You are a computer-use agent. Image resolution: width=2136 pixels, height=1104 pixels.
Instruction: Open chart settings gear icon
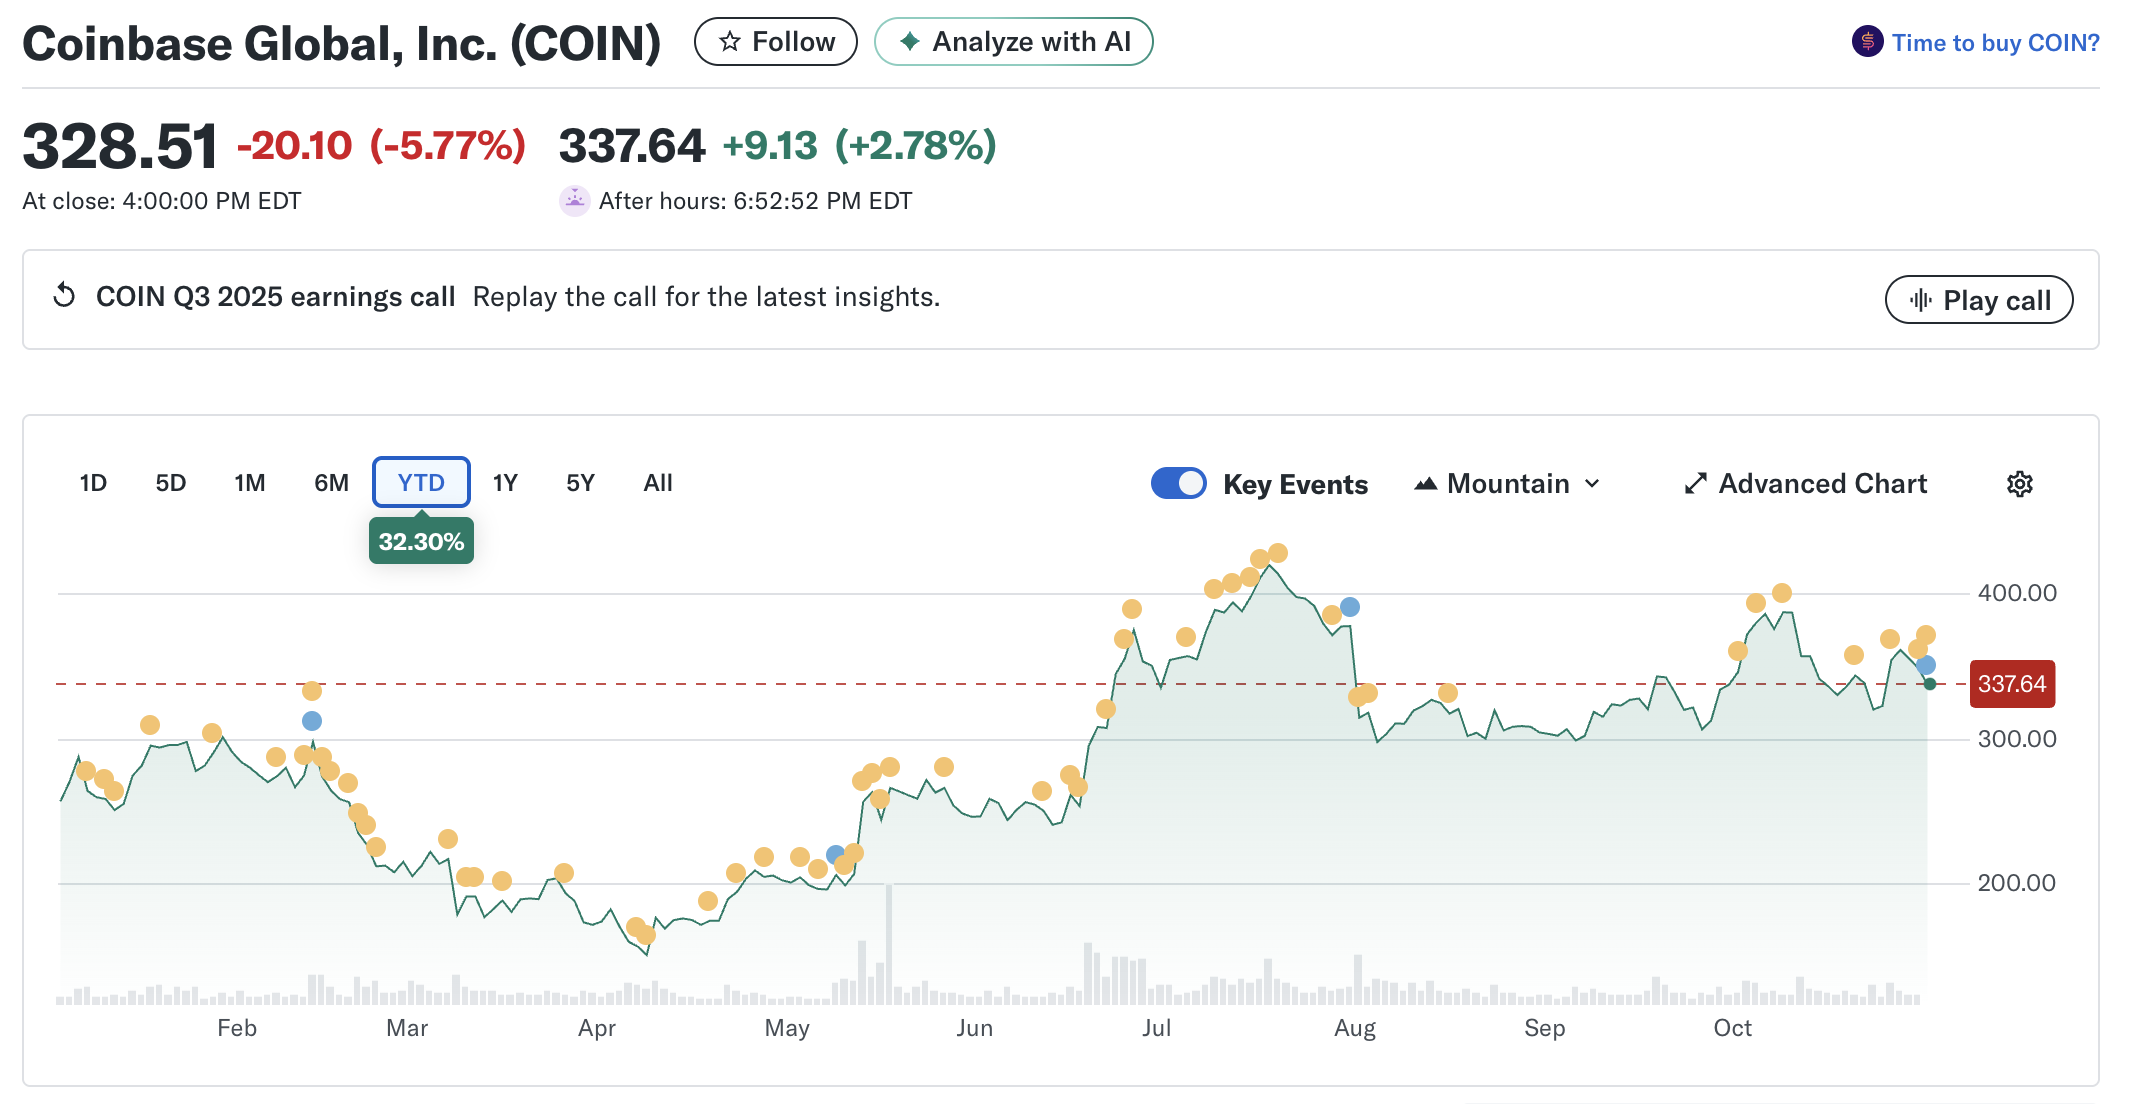pos(2019,484)
